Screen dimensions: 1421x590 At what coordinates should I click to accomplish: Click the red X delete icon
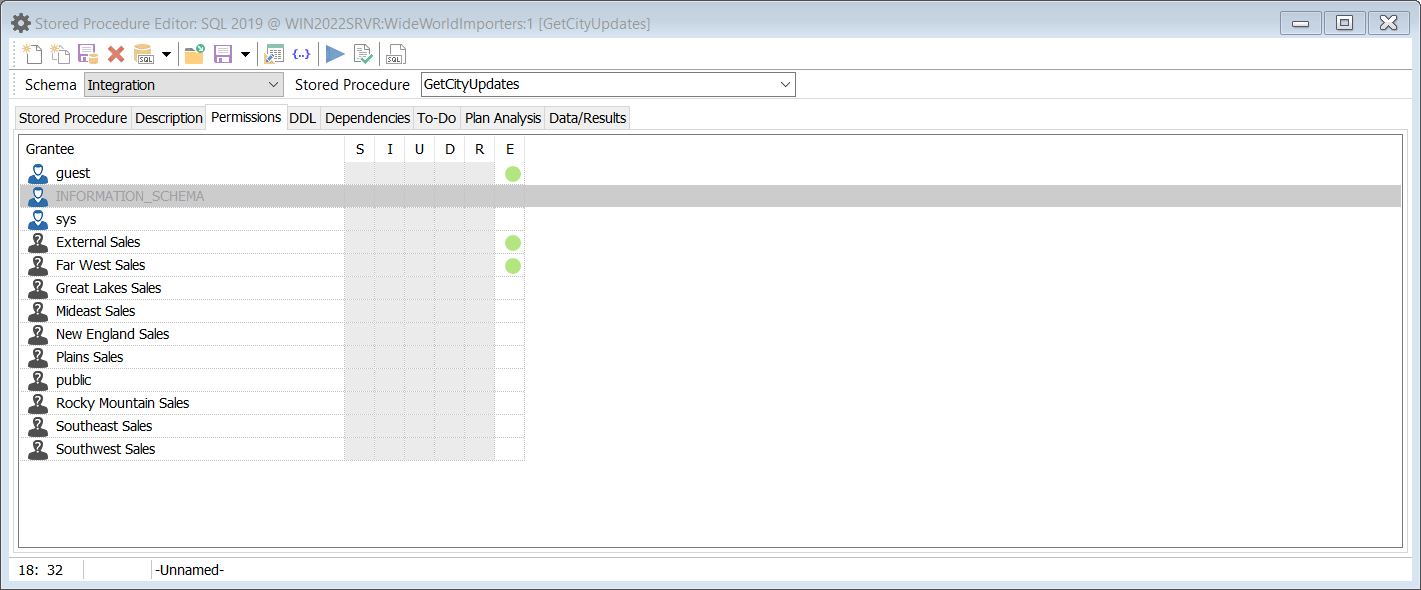click(116, 54)
